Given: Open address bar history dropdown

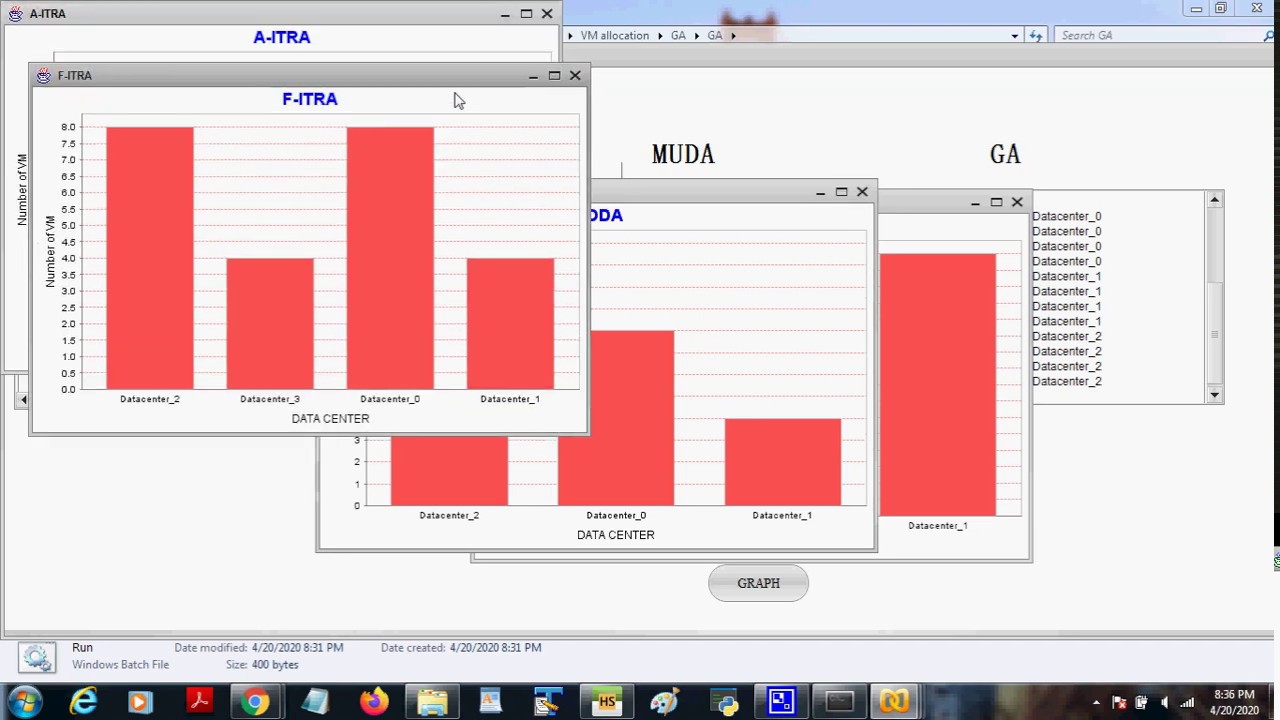Looking at the screenshot, I should (1014, 35).
